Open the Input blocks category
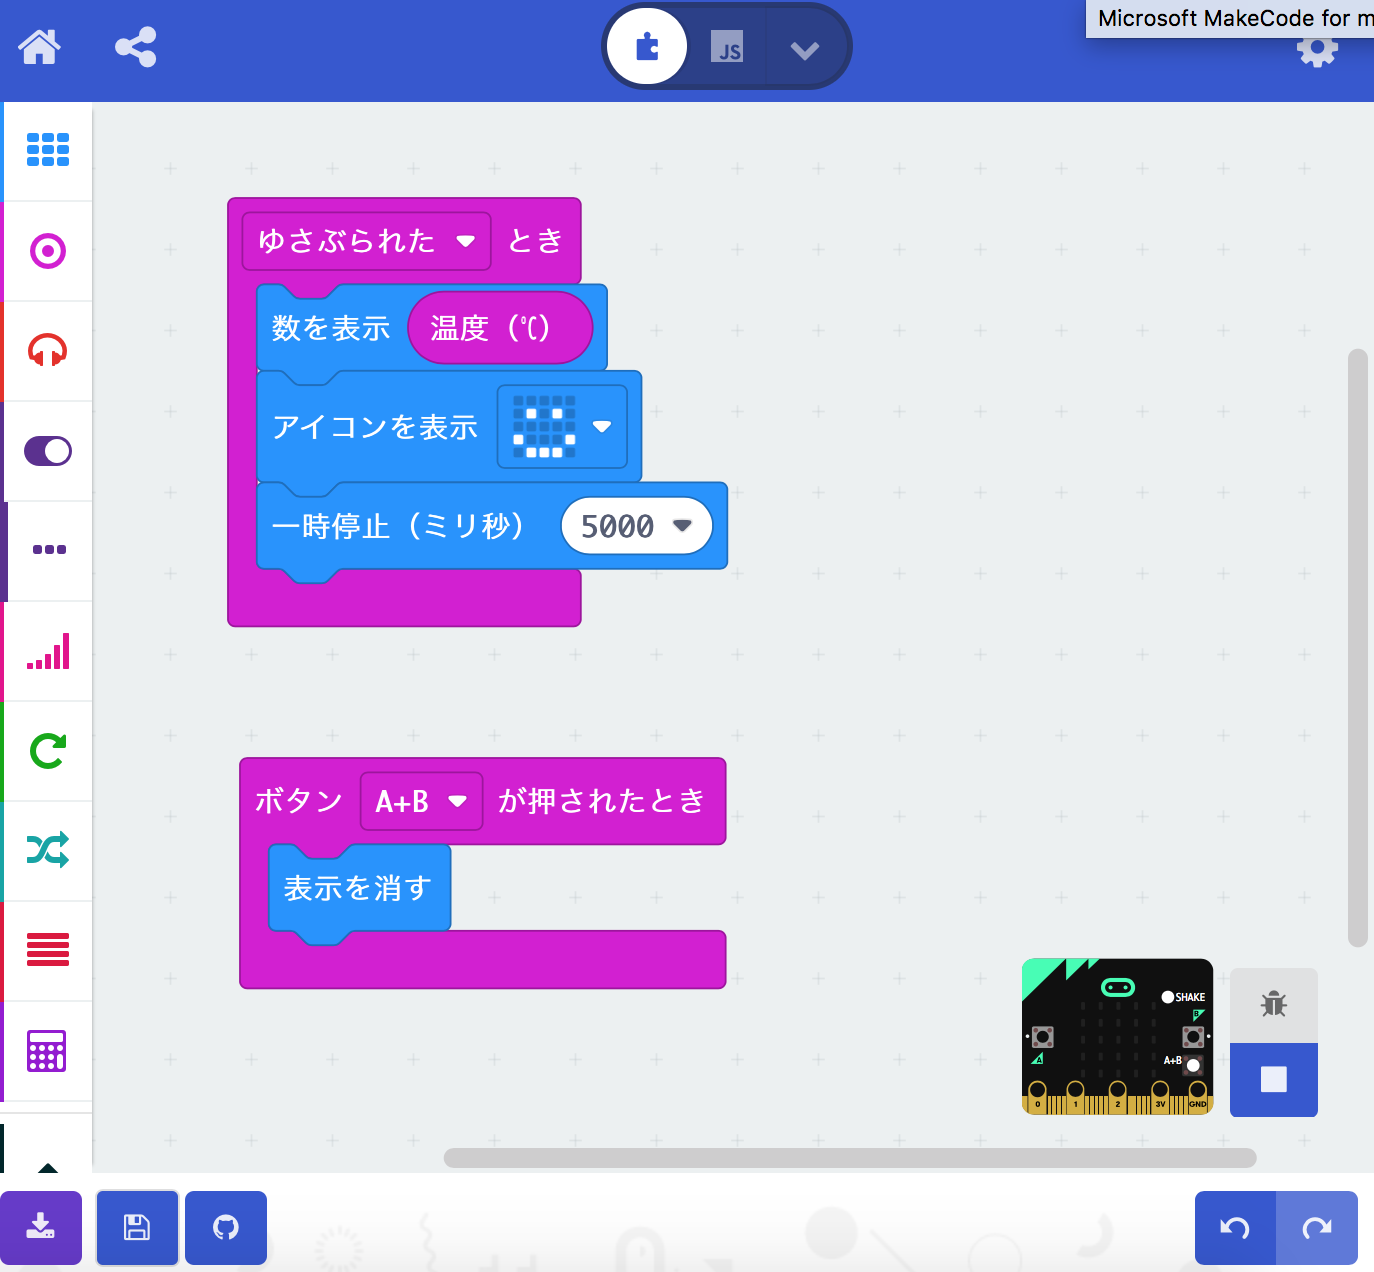1374x1272 pixels. 48,250
